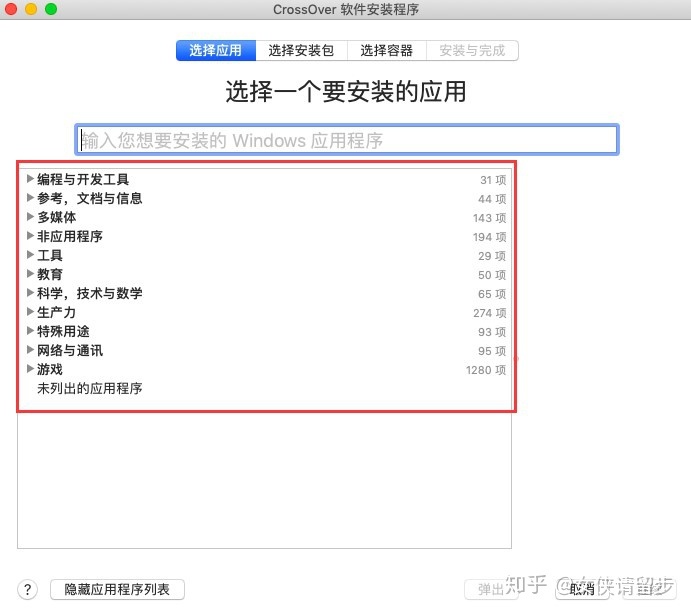Select the 特殊用途 category label

click(63, 331)
